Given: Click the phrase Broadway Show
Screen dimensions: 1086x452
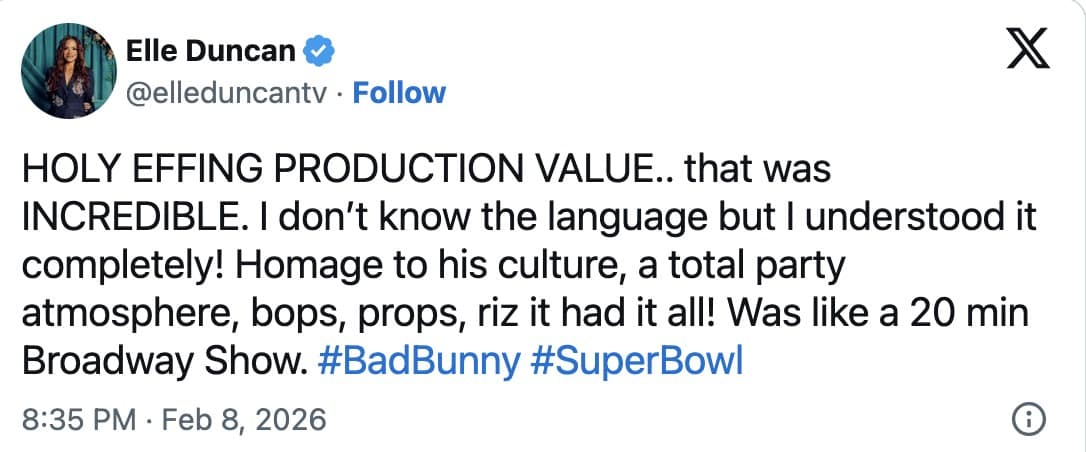Looking at the screenshot, I should pyautogui.click(x=160, y=360).
